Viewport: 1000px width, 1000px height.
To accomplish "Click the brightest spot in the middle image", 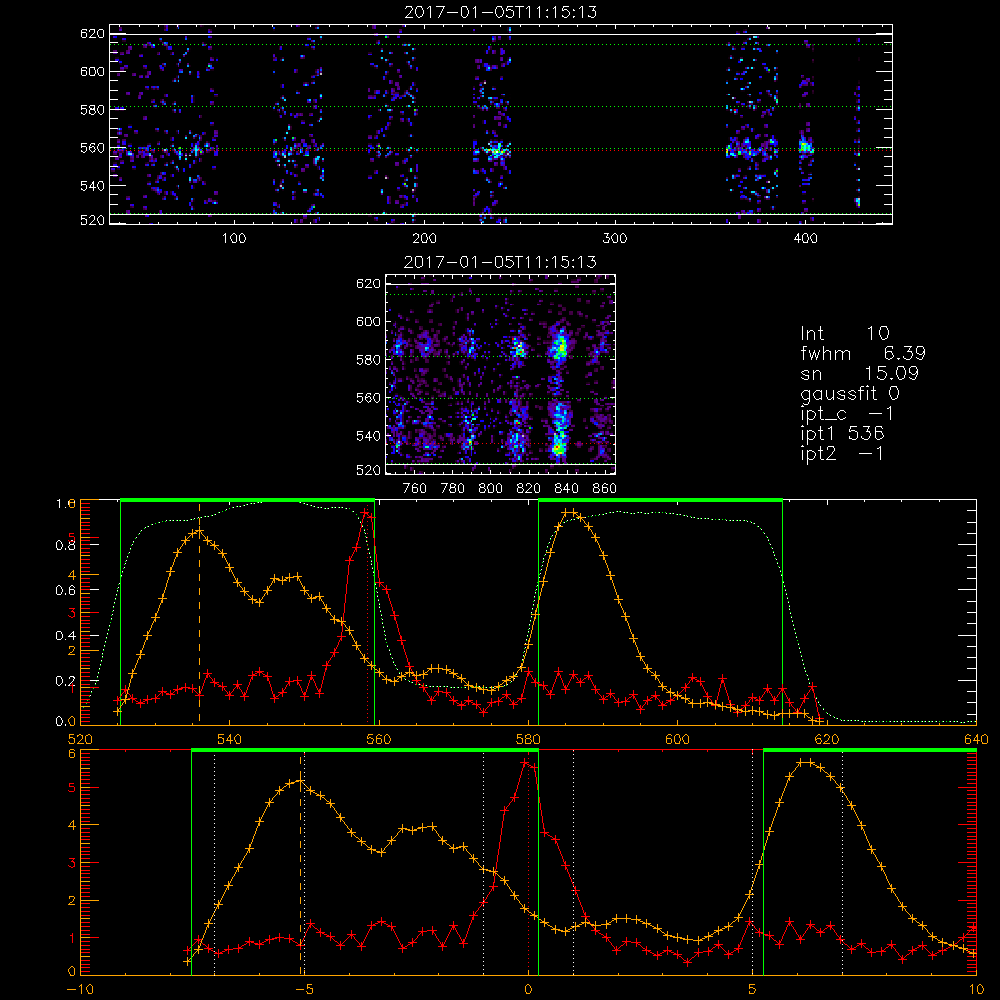I will coord(559,448).
